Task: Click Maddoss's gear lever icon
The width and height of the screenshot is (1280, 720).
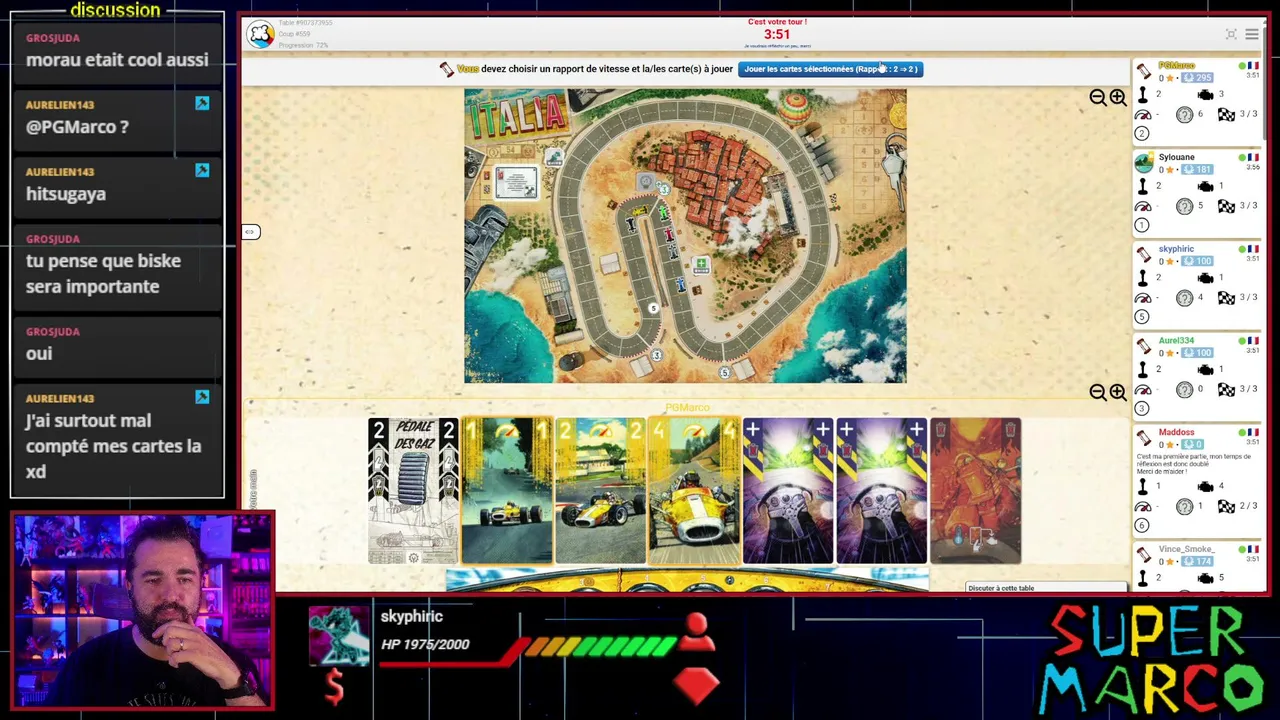Action: 1143,487
